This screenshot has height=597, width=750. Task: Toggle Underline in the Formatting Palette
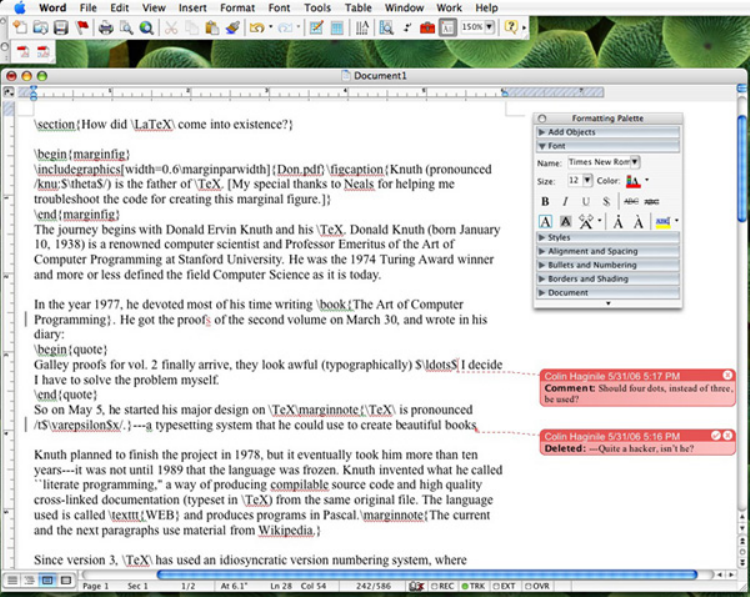(x=585, y=201)
